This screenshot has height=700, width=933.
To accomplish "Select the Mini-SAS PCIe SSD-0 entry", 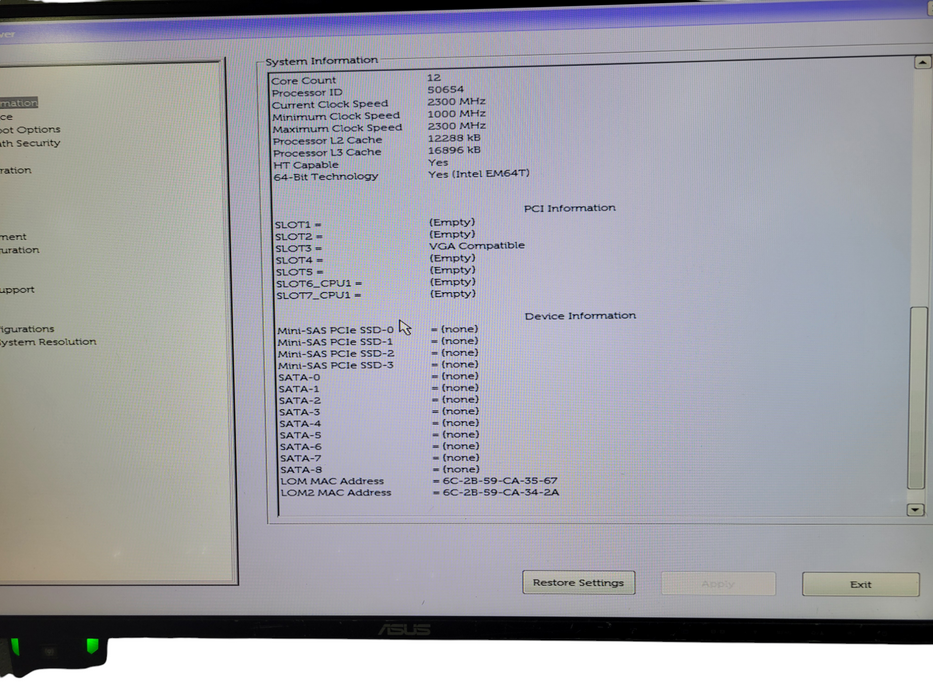I will [380, 329].
